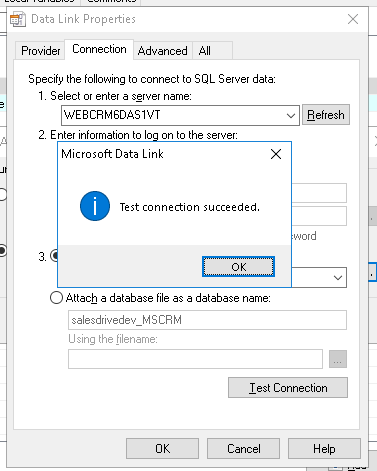Image resolution: width=377 pixels, height=471 pixels.
Task: Select the Attach a database file radio button
Action: coord(56,297)
